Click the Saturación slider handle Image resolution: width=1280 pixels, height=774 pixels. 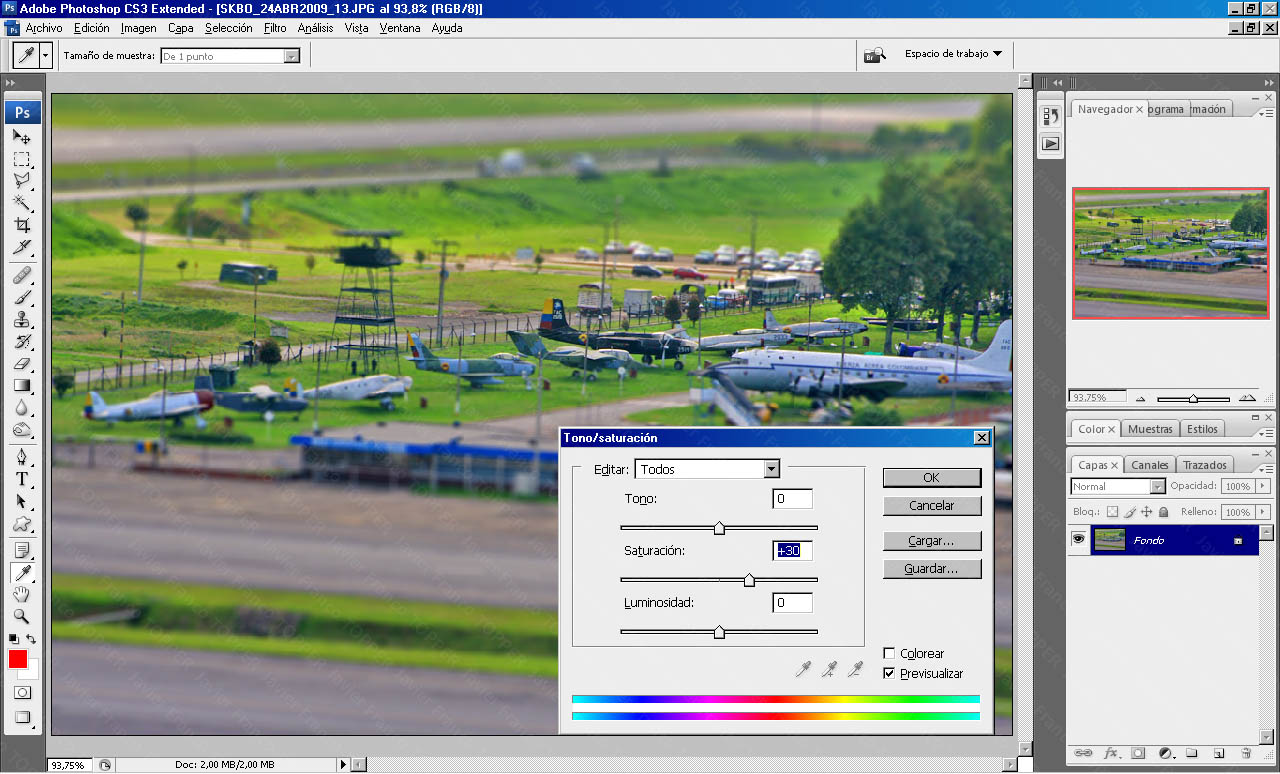749,580
